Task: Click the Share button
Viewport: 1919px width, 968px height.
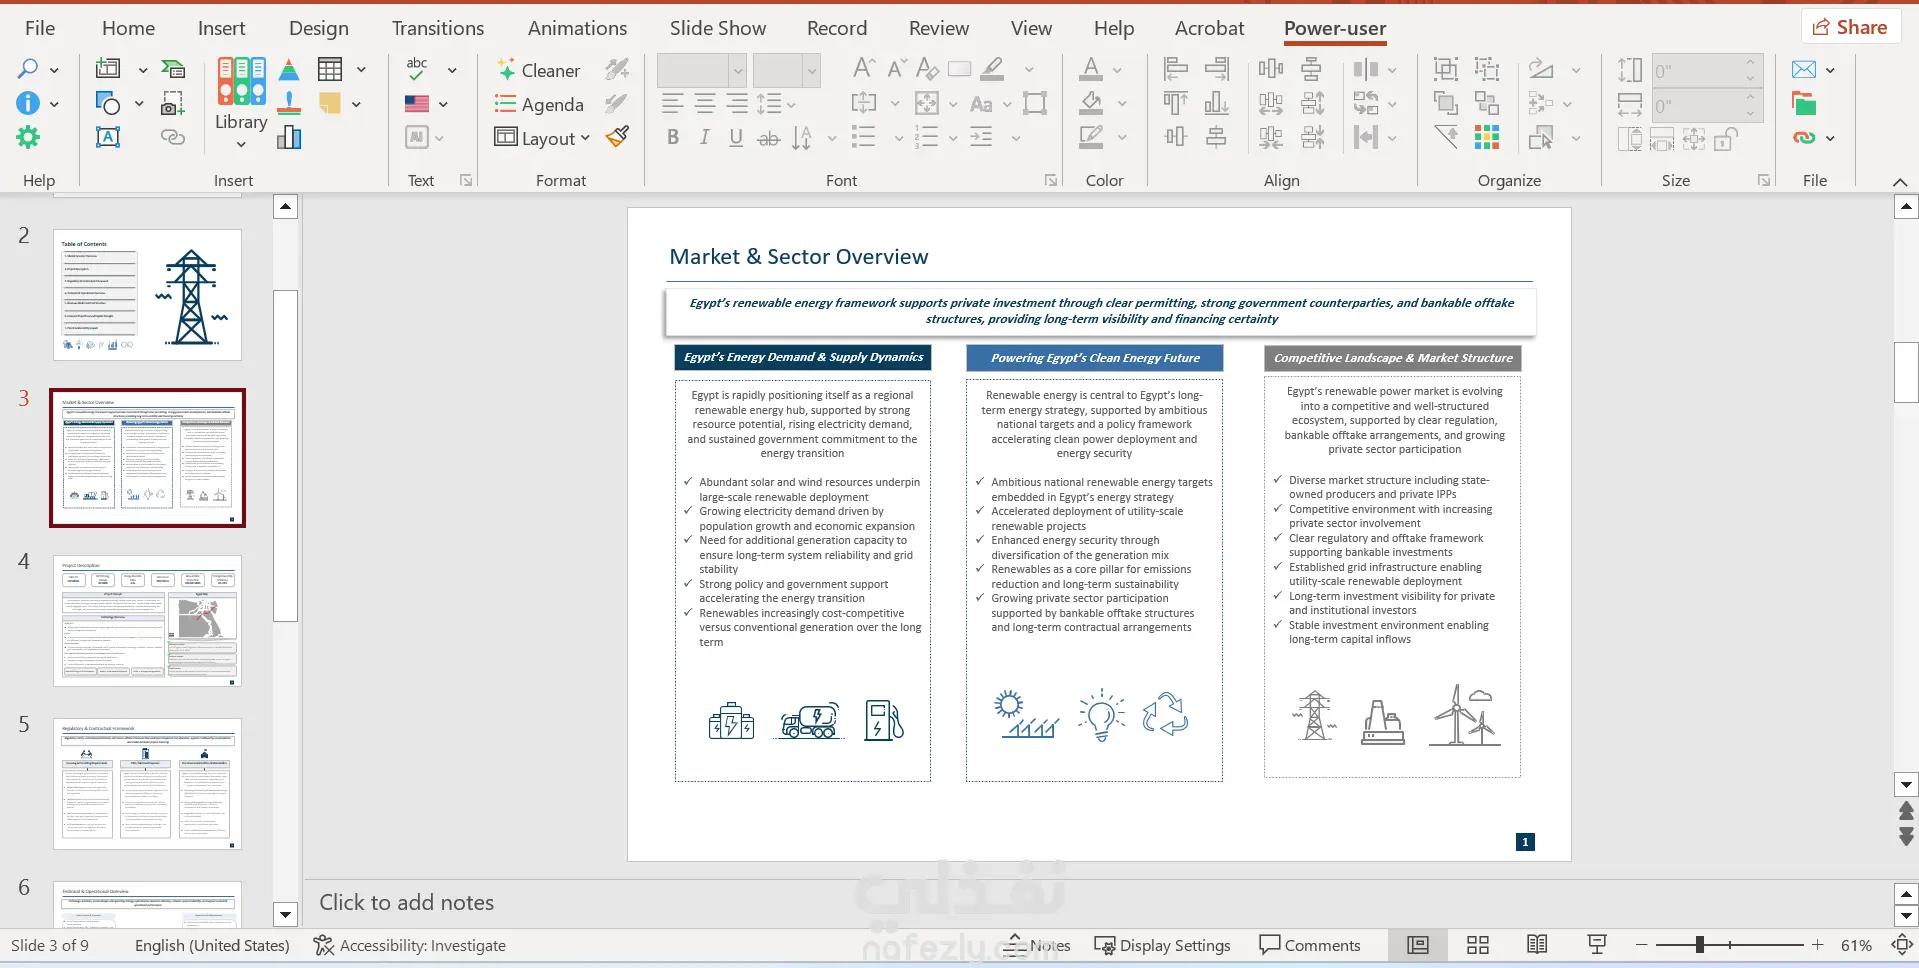Action: coord(1850,27)
